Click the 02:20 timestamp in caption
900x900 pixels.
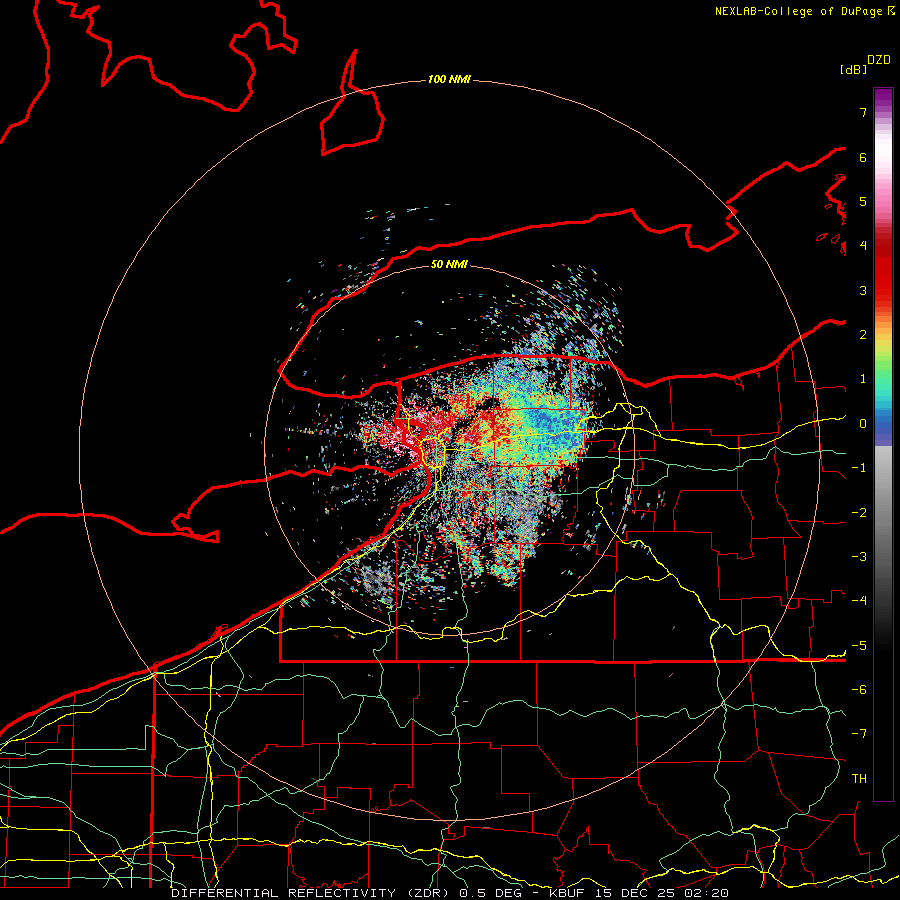pos(707,893)
